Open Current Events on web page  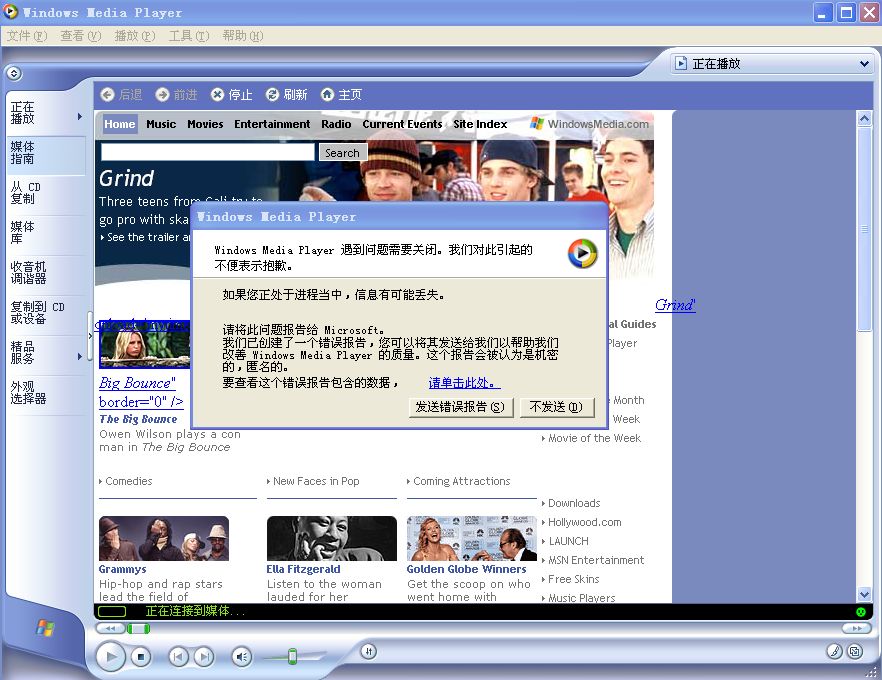[x=402, y=124]
